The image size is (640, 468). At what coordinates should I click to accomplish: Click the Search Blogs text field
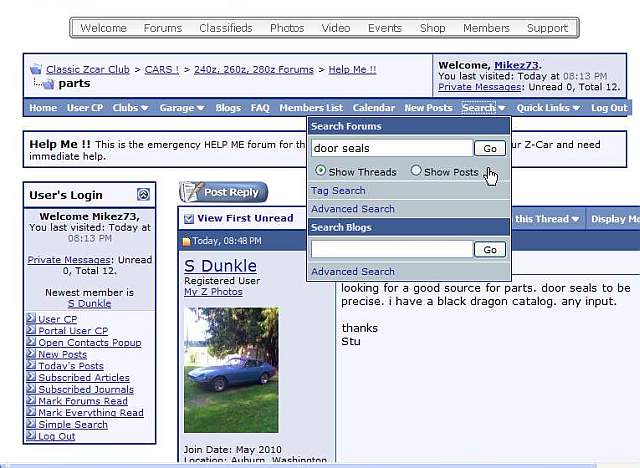pos(392,249)
